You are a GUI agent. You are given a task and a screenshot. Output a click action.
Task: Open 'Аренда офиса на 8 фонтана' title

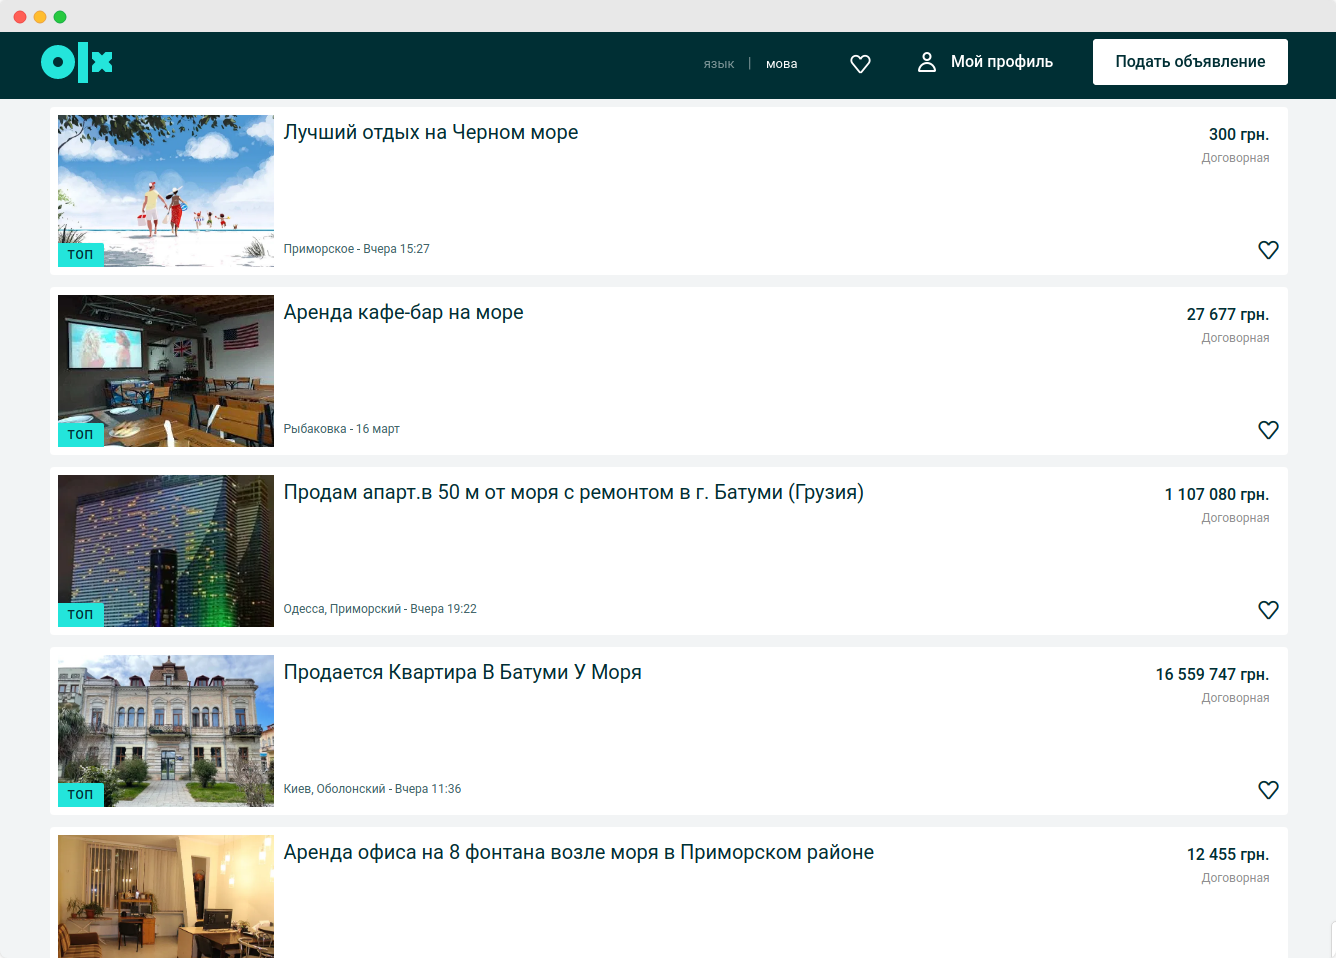tap(579, 852)
